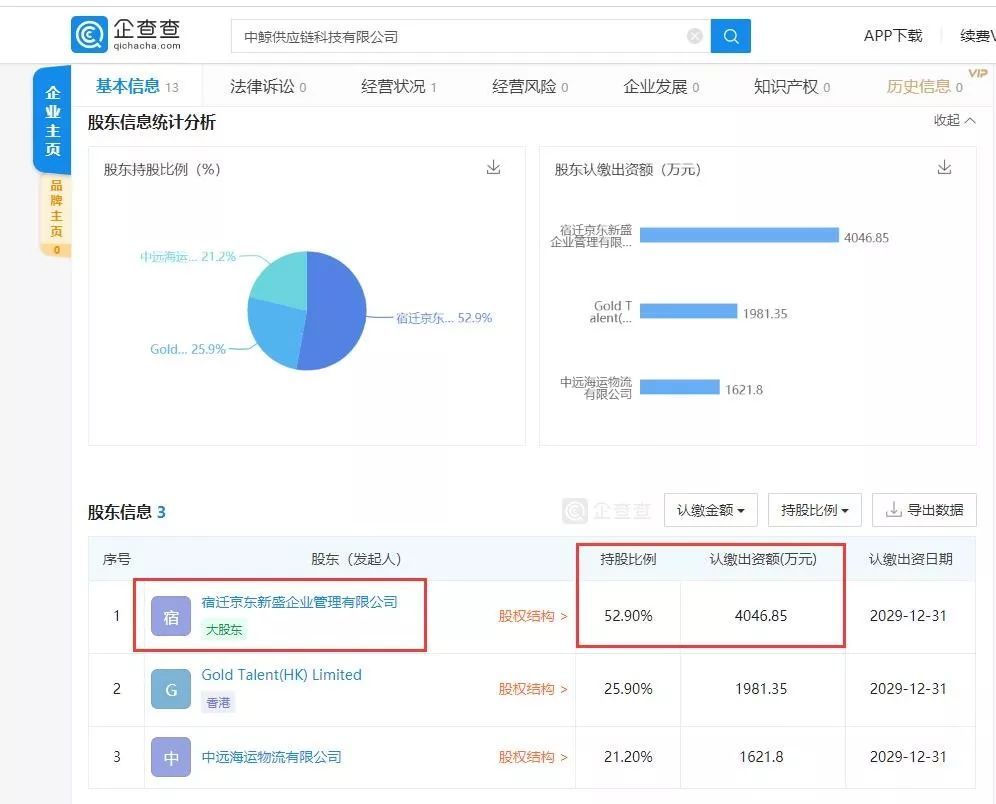Click the Qichacha logo icon
996x804 pixels.
click(89, 35)
